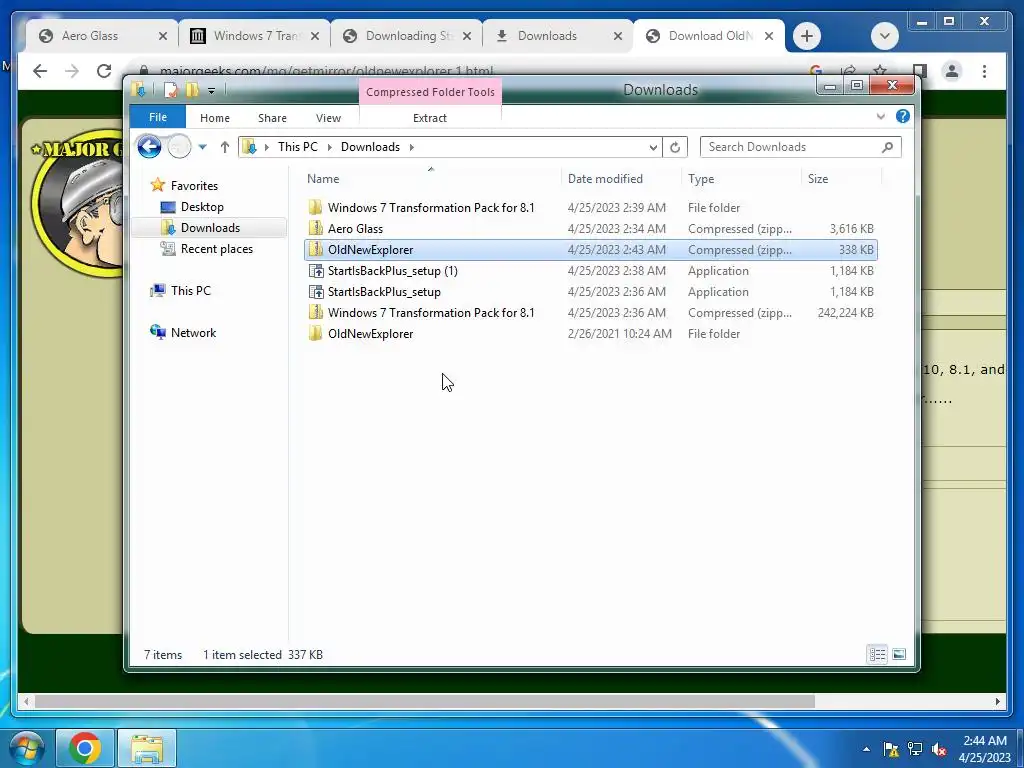The image size is (1024, 768).
Task: Open the File ribbon tab
Action: (x=157, y=117)
